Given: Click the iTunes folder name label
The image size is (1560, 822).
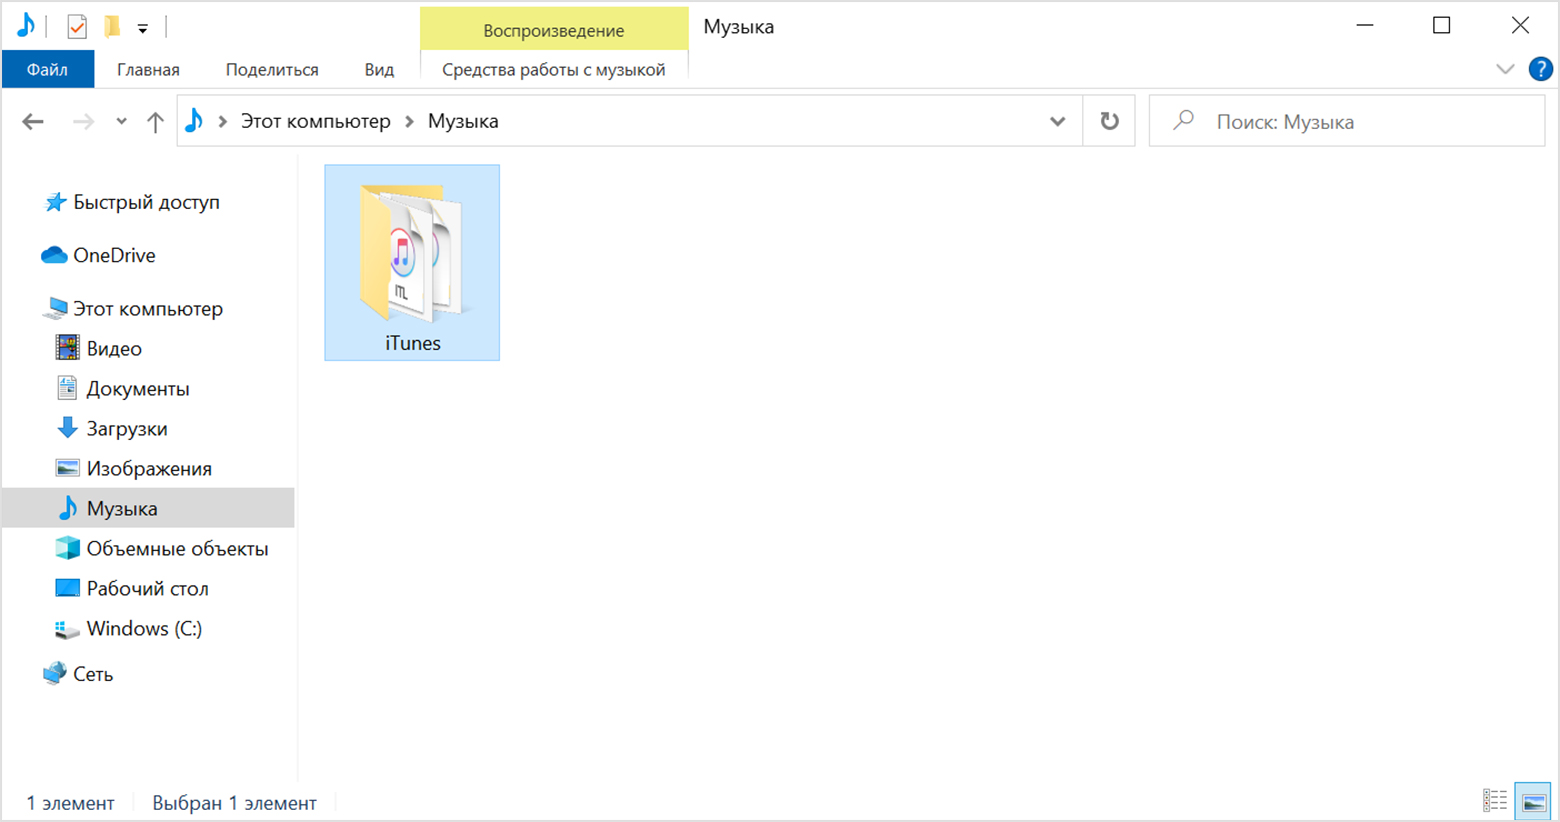Looking at the screenshot, I should click(x=413, y=343).
